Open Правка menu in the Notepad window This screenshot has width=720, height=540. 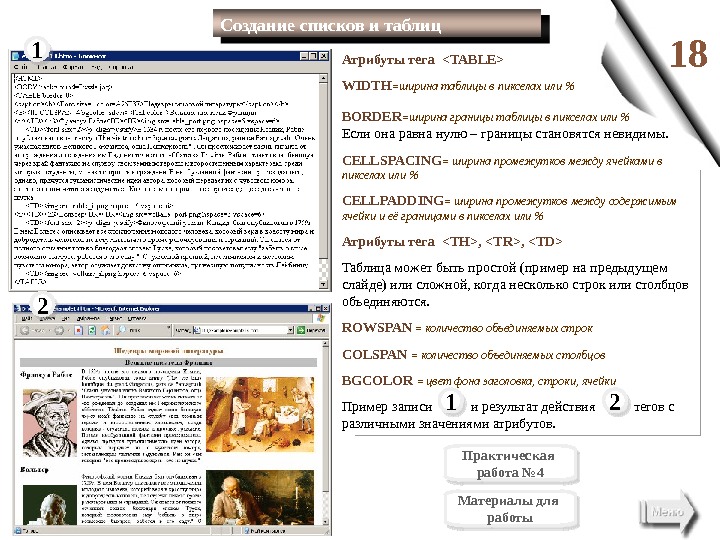pyautogui.click(x=48, y=67)
